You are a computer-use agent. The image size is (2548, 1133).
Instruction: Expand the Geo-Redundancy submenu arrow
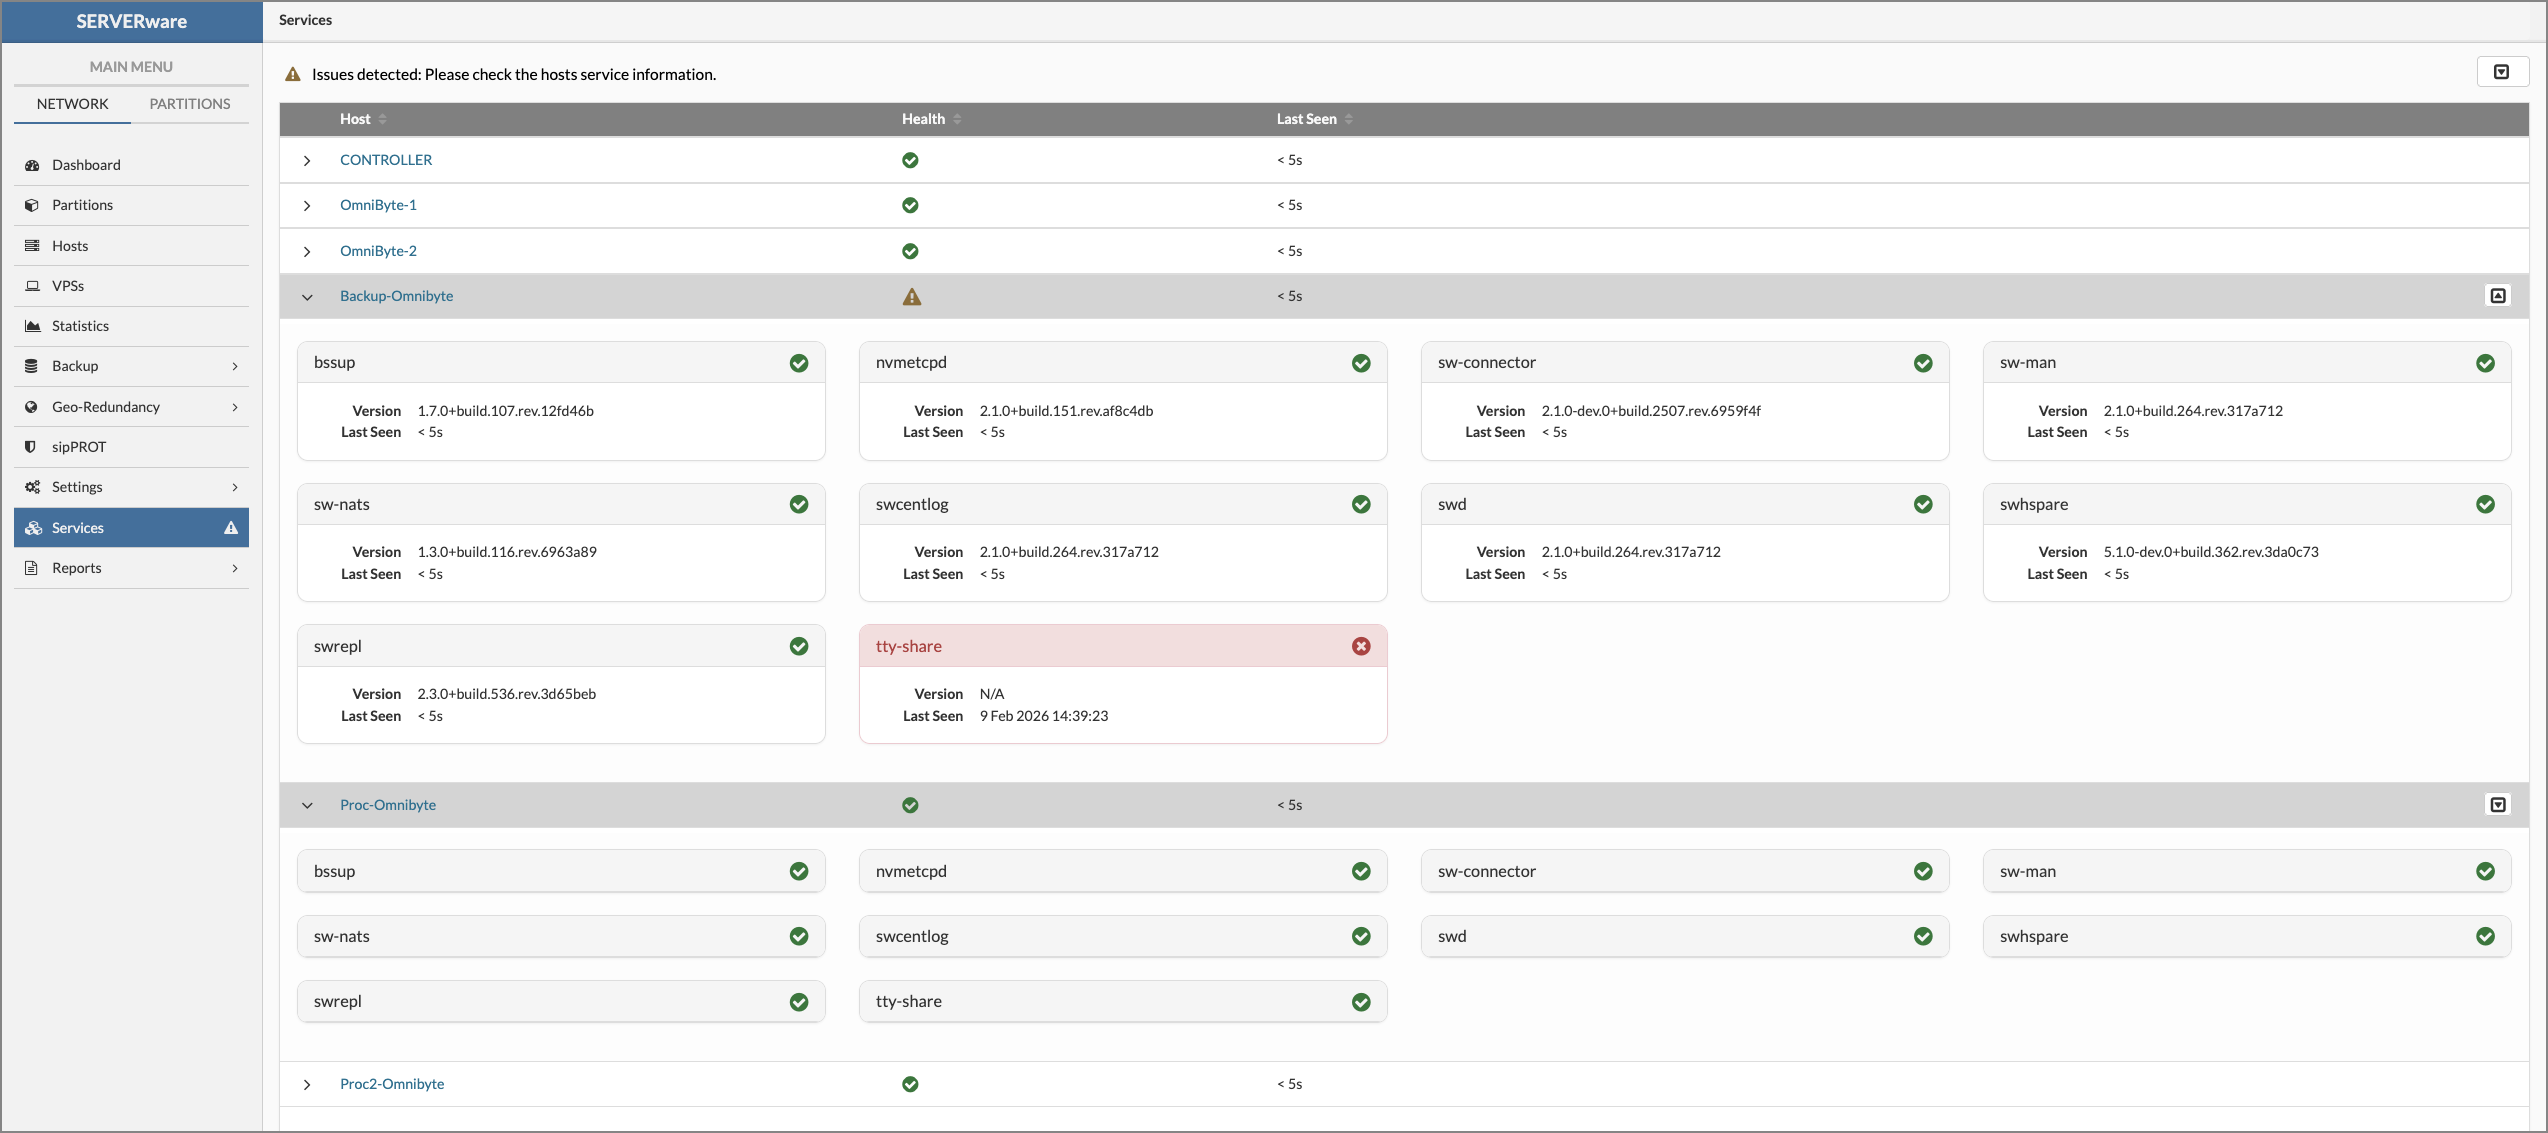click(235, 407)
